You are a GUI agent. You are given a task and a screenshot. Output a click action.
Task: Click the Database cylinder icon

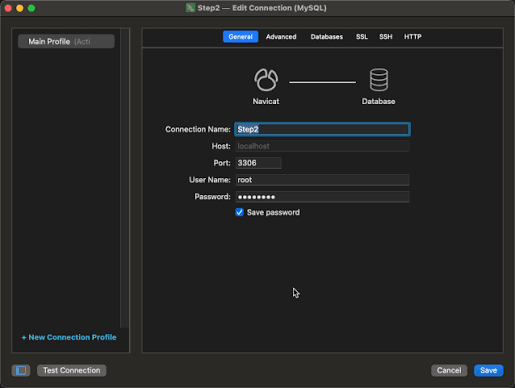(379, 80)
